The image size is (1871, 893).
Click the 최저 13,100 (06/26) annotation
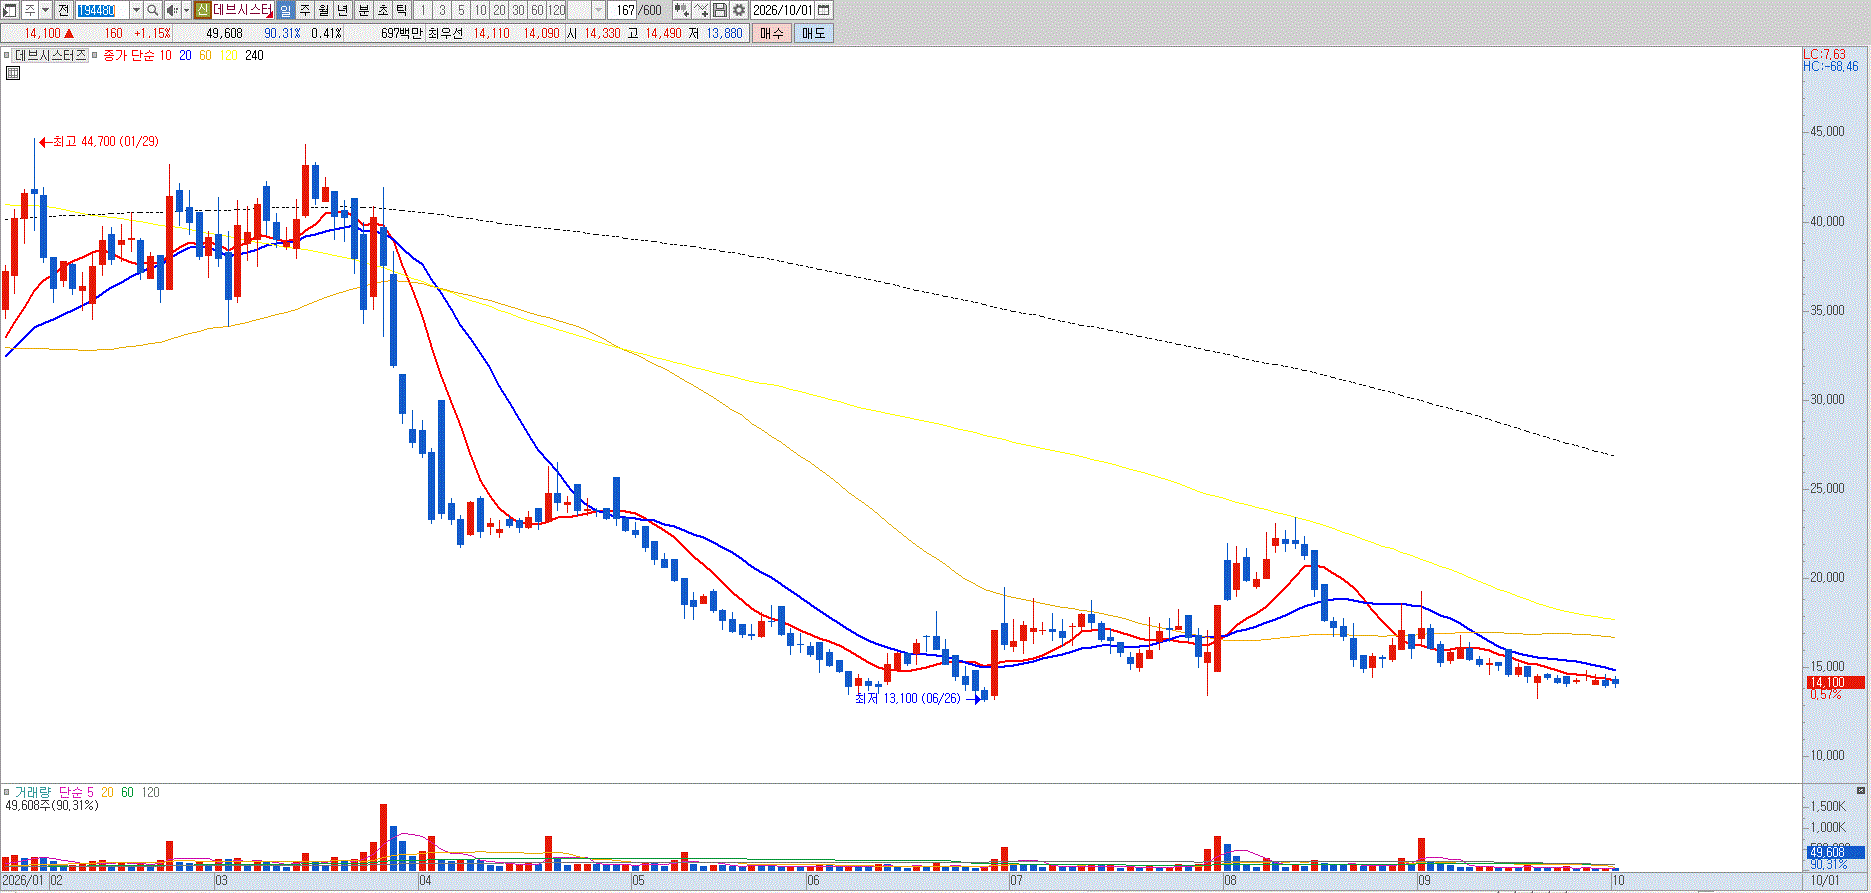[918, 698]
